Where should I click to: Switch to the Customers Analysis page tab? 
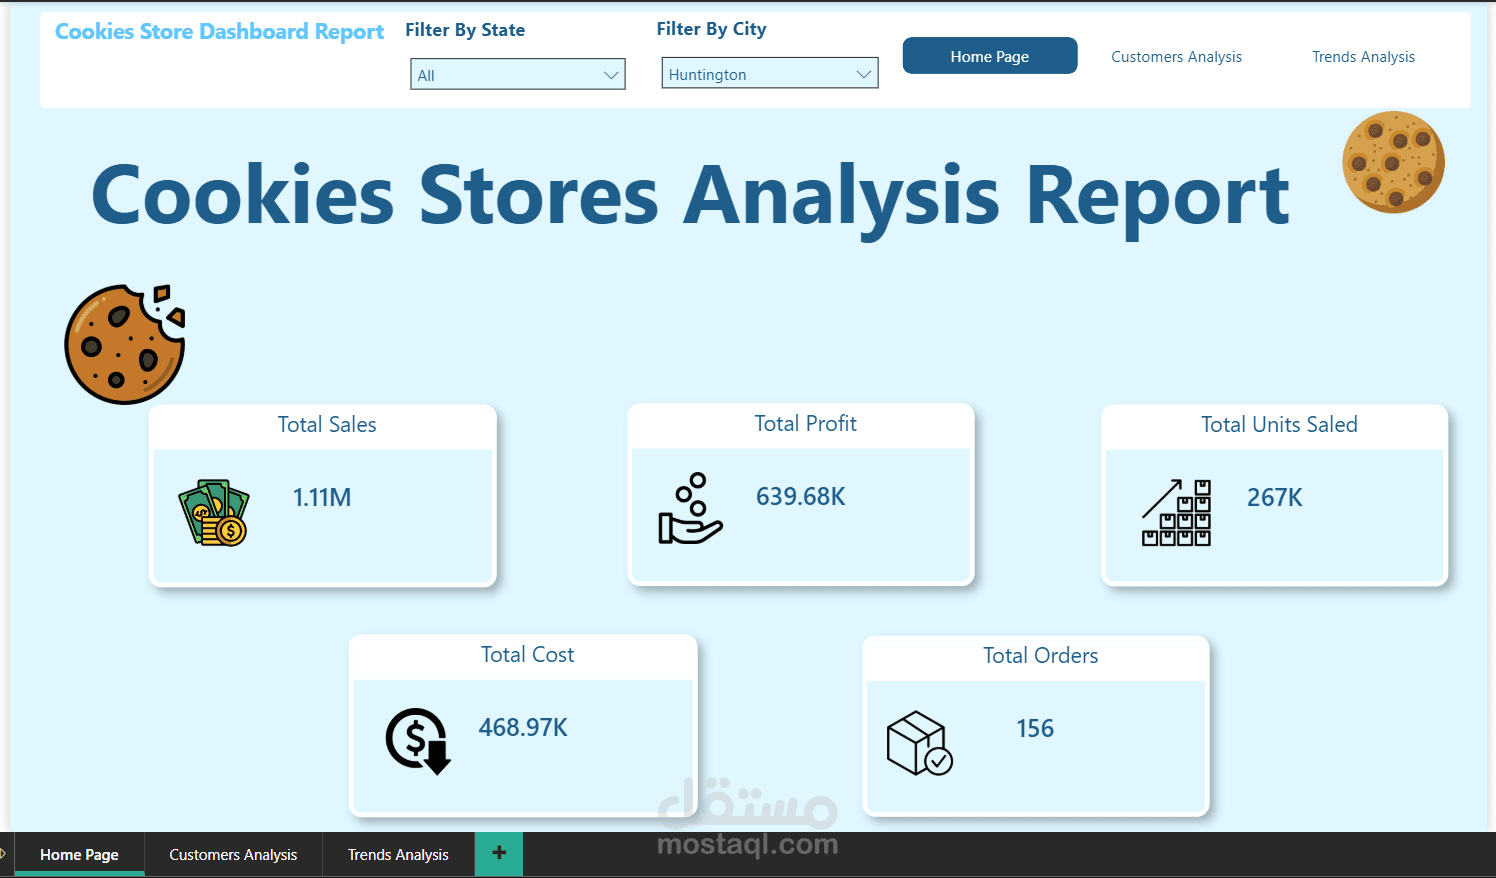(233, 854)
